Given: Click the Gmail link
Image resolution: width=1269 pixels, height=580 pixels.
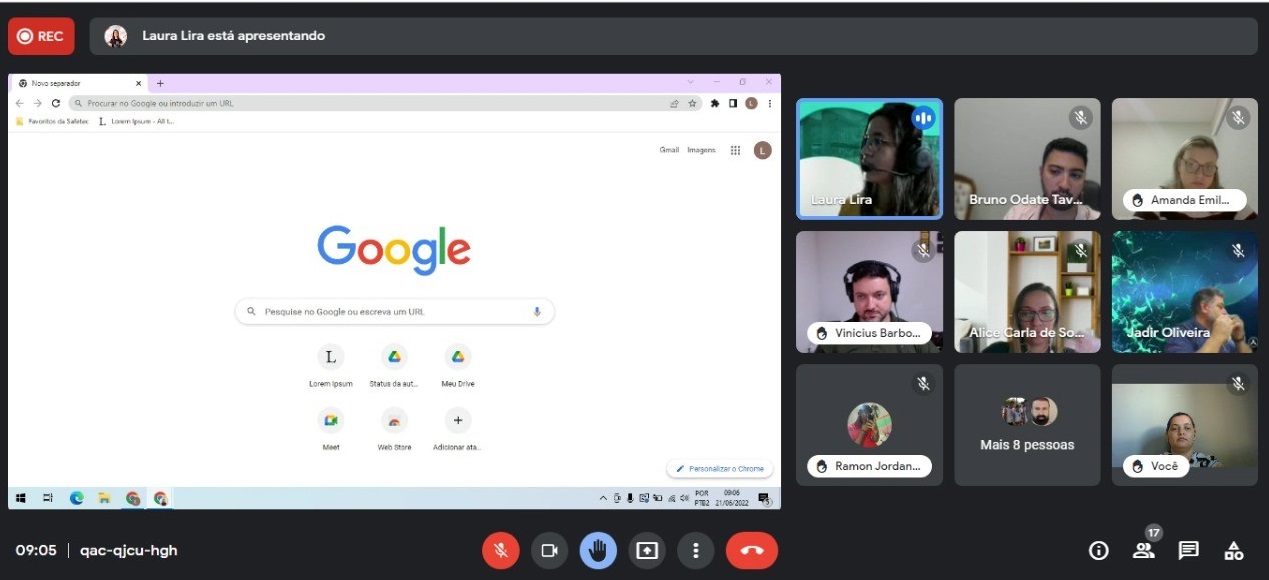Looking at the screenshot, I should [669, 150].
